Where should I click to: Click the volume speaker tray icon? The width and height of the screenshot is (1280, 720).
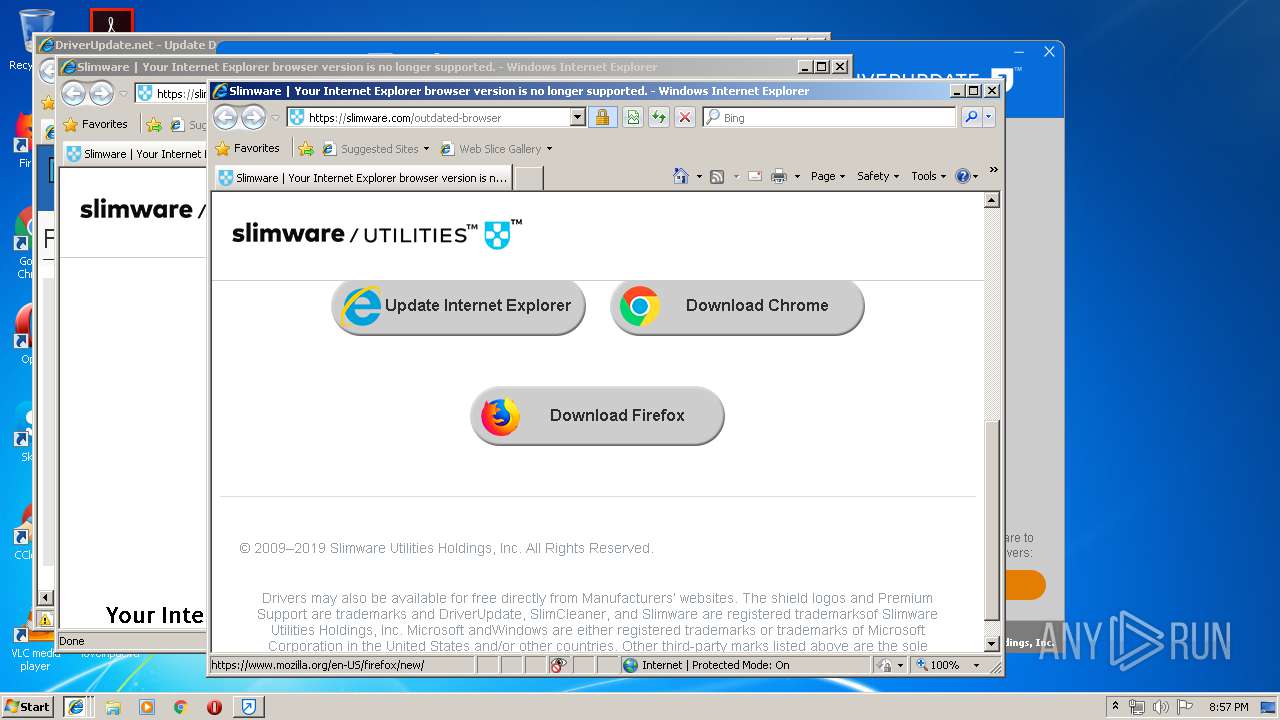tap(1161, 707)
